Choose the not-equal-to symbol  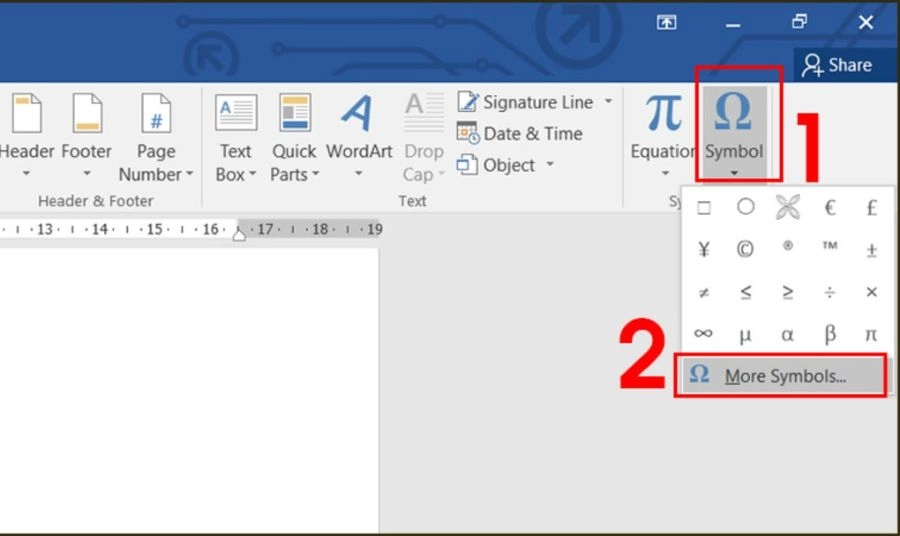click(703, 292)
